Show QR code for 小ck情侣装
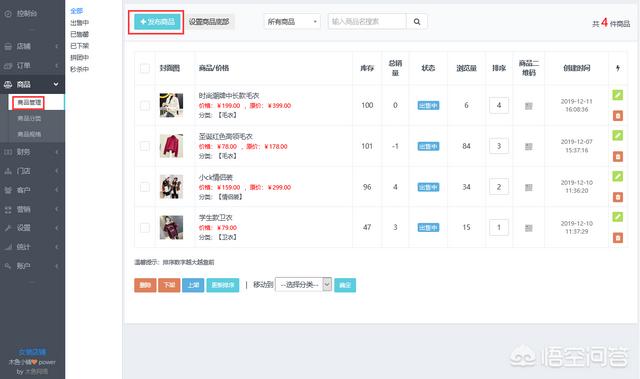Viewport: 640px width, 379px height. 529,187
